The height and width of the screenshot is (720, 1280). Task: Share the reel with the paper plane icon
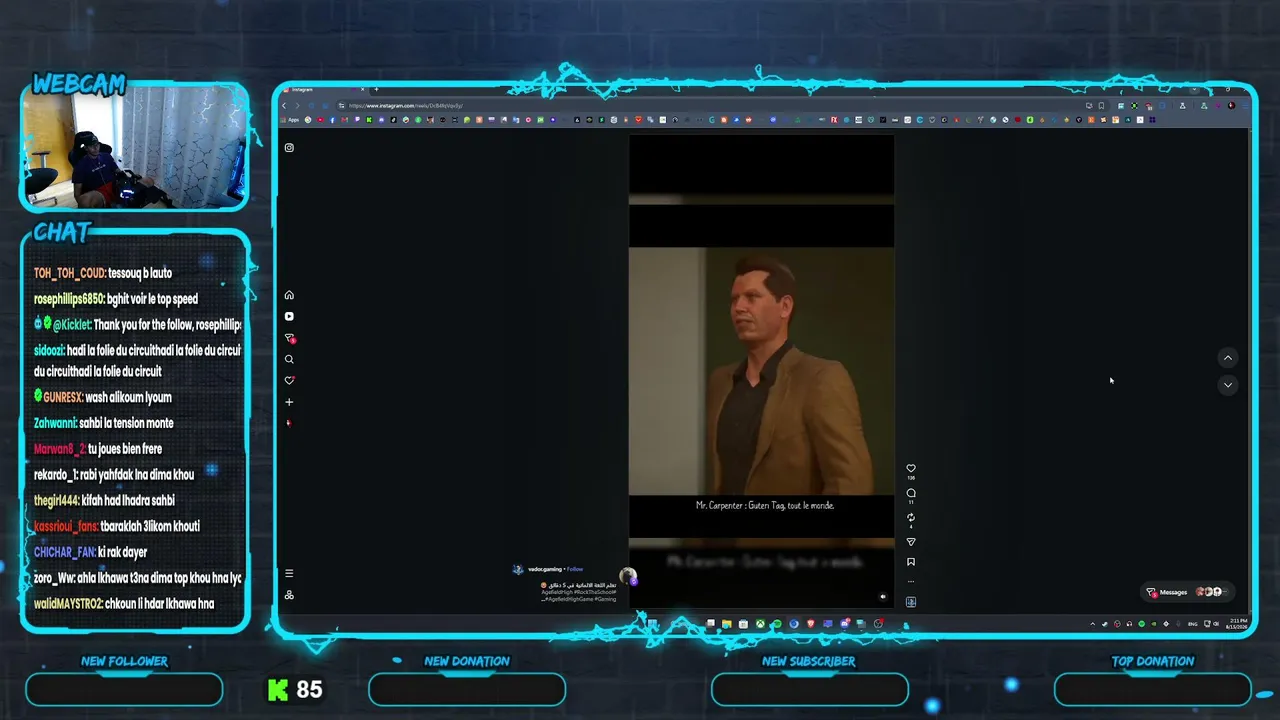click(911, 542)
